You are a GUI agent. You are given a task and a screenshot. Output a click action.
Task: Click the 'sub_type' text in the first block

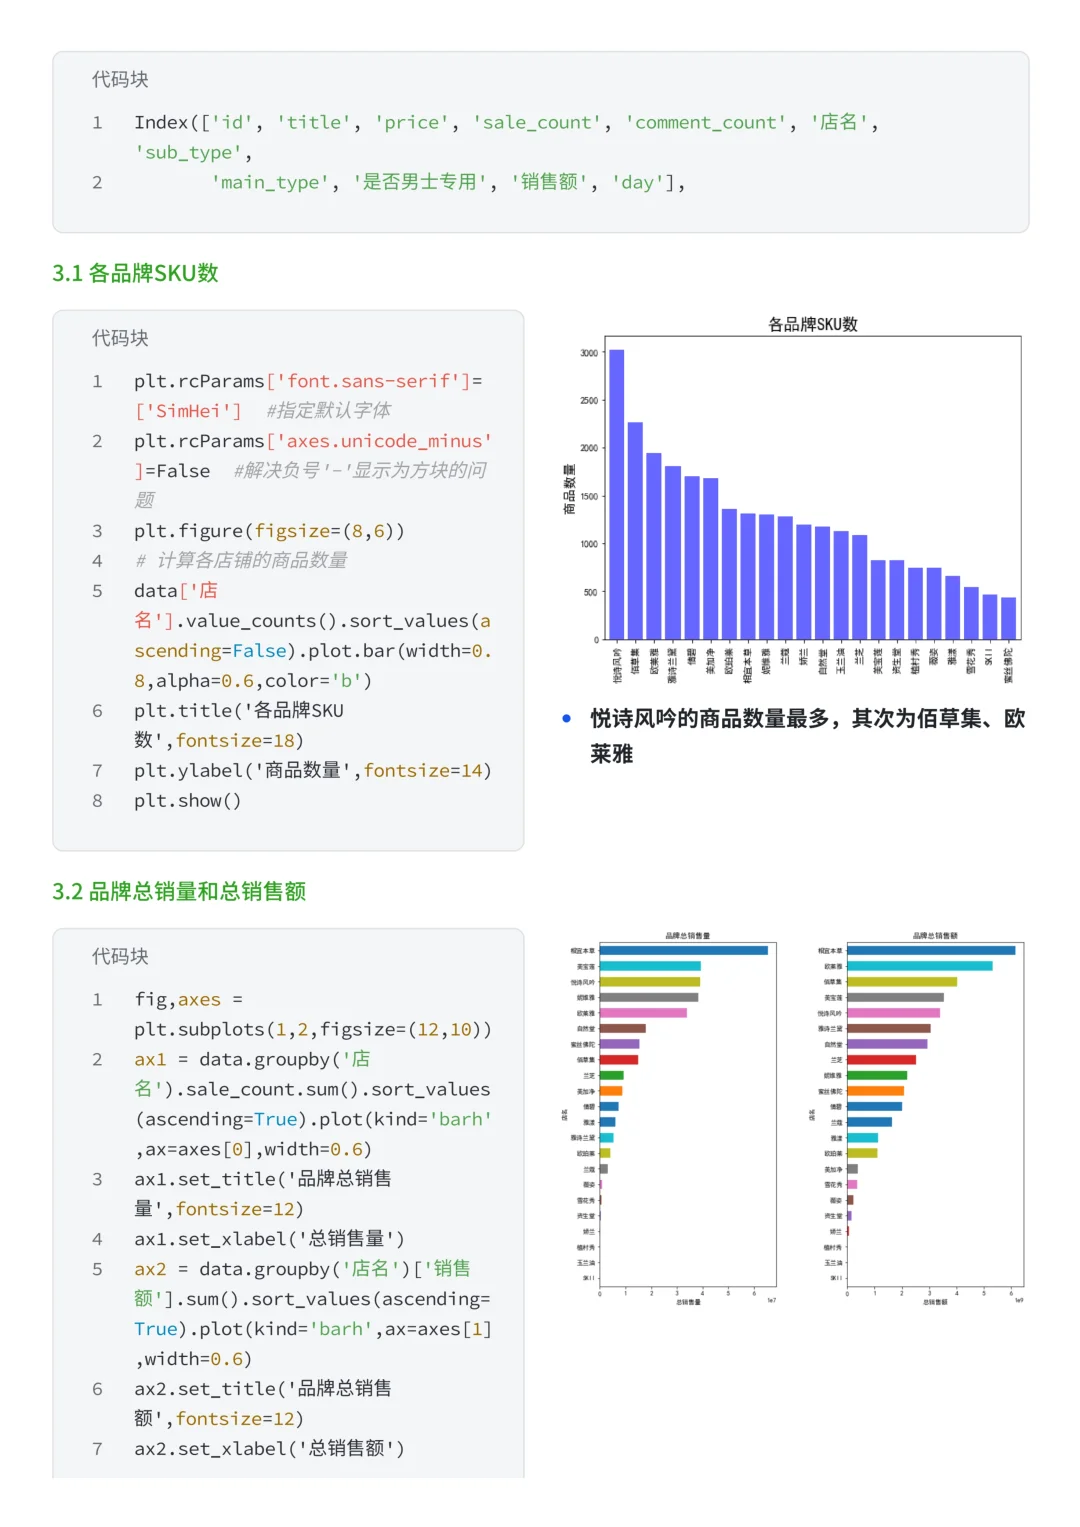[x=189, y=152]
